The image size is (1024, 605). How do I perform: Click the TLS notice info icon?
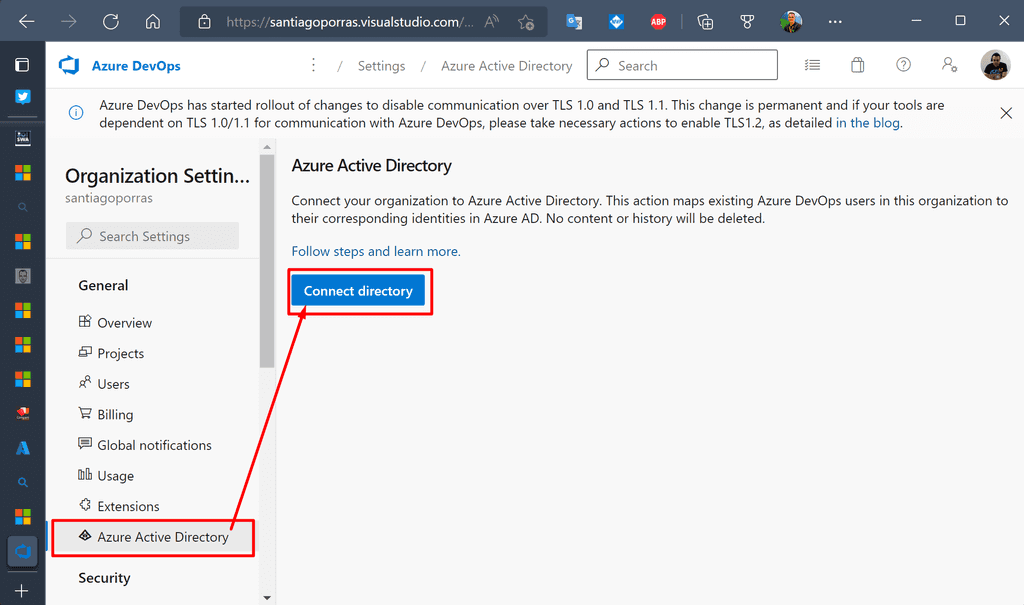(x=76, y=113)
